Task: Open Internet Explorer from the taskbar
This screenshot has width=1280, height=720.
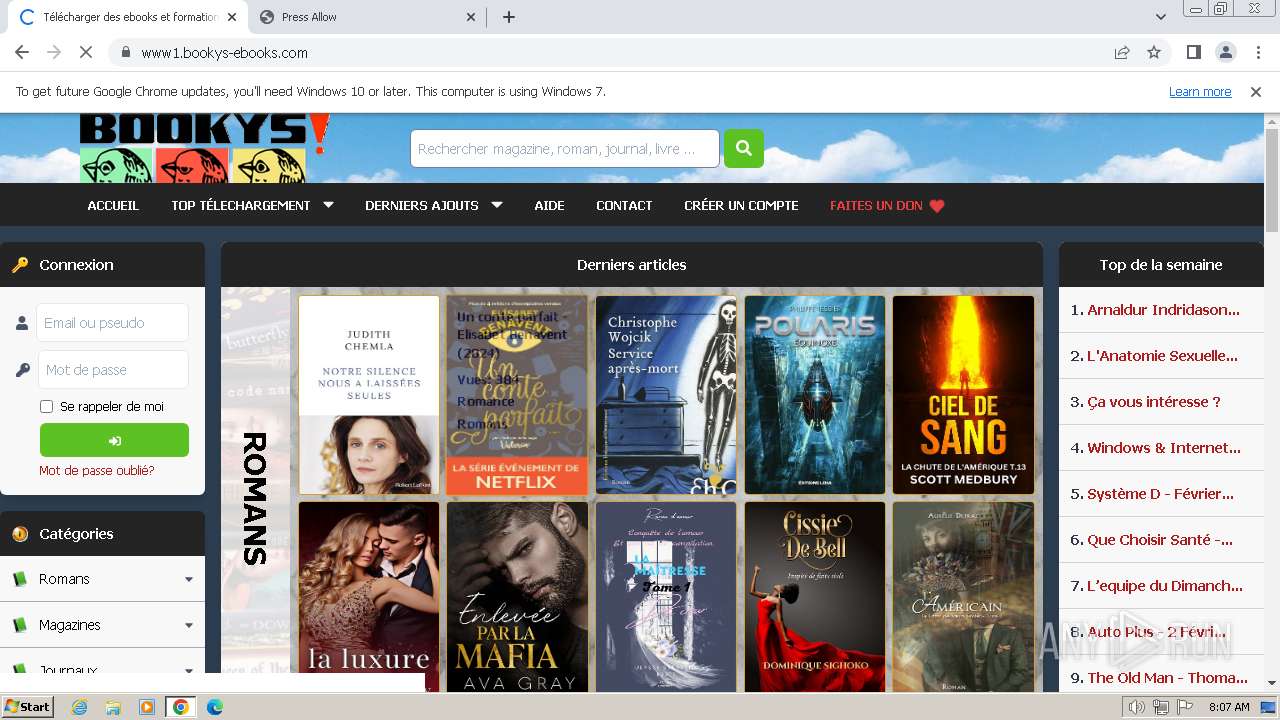Action: coord(80,707)
